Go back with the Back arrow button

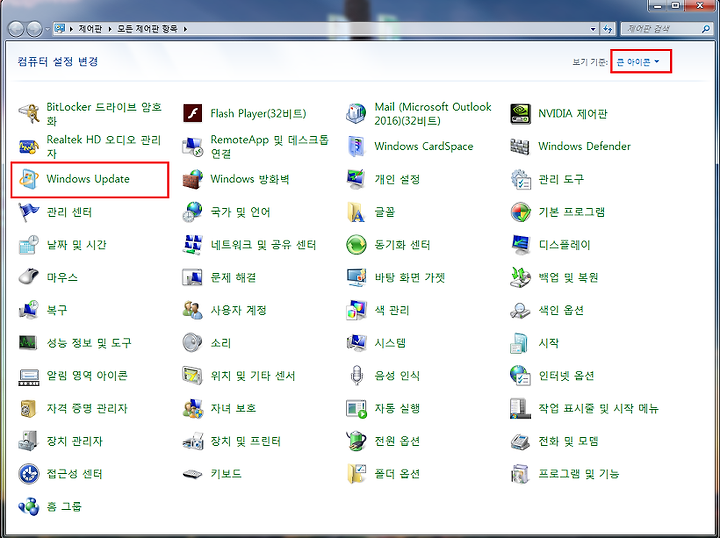point(16,29)
